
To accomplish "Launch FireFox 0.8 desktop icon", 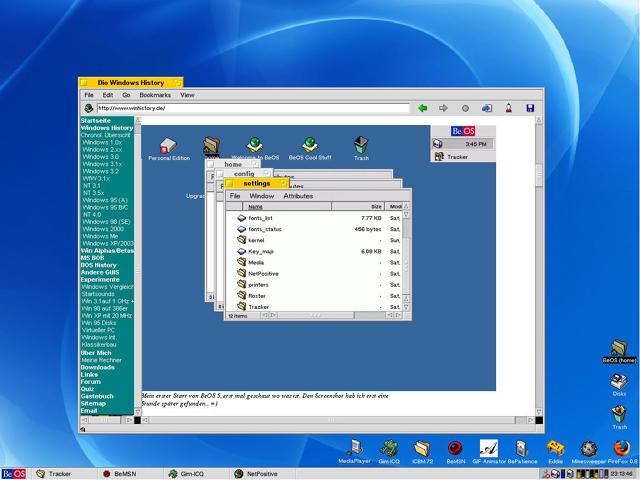I will point(622,451).
